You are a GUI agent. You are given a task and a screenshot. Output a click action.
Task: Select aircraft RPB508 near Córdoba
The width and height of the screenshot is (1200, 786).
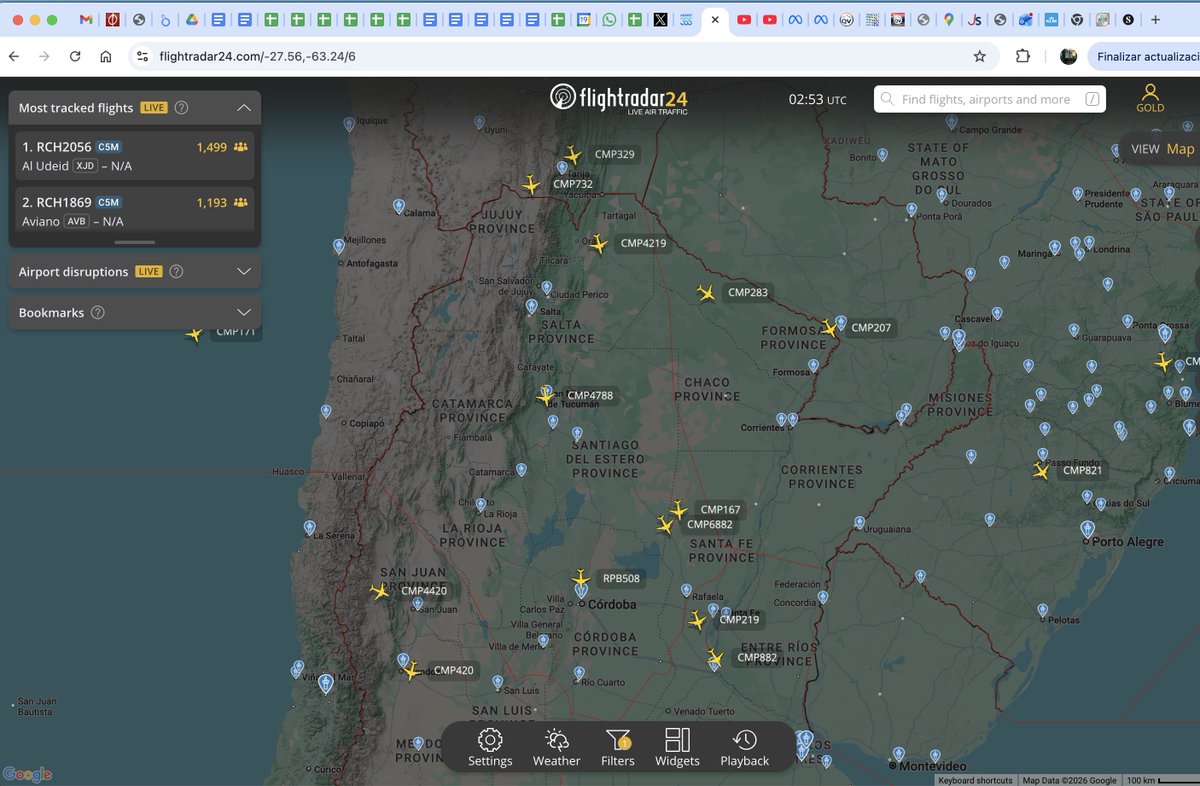tap(581, 577)
